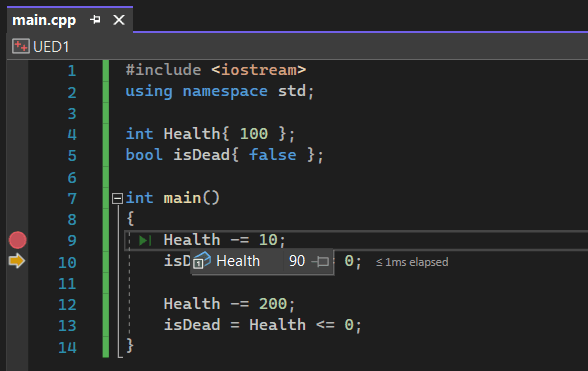This screenshot has width=588, height=371.
Task: Click the '#include <iostream>' line
Action: pyautogui.click(x=216, y=70)
